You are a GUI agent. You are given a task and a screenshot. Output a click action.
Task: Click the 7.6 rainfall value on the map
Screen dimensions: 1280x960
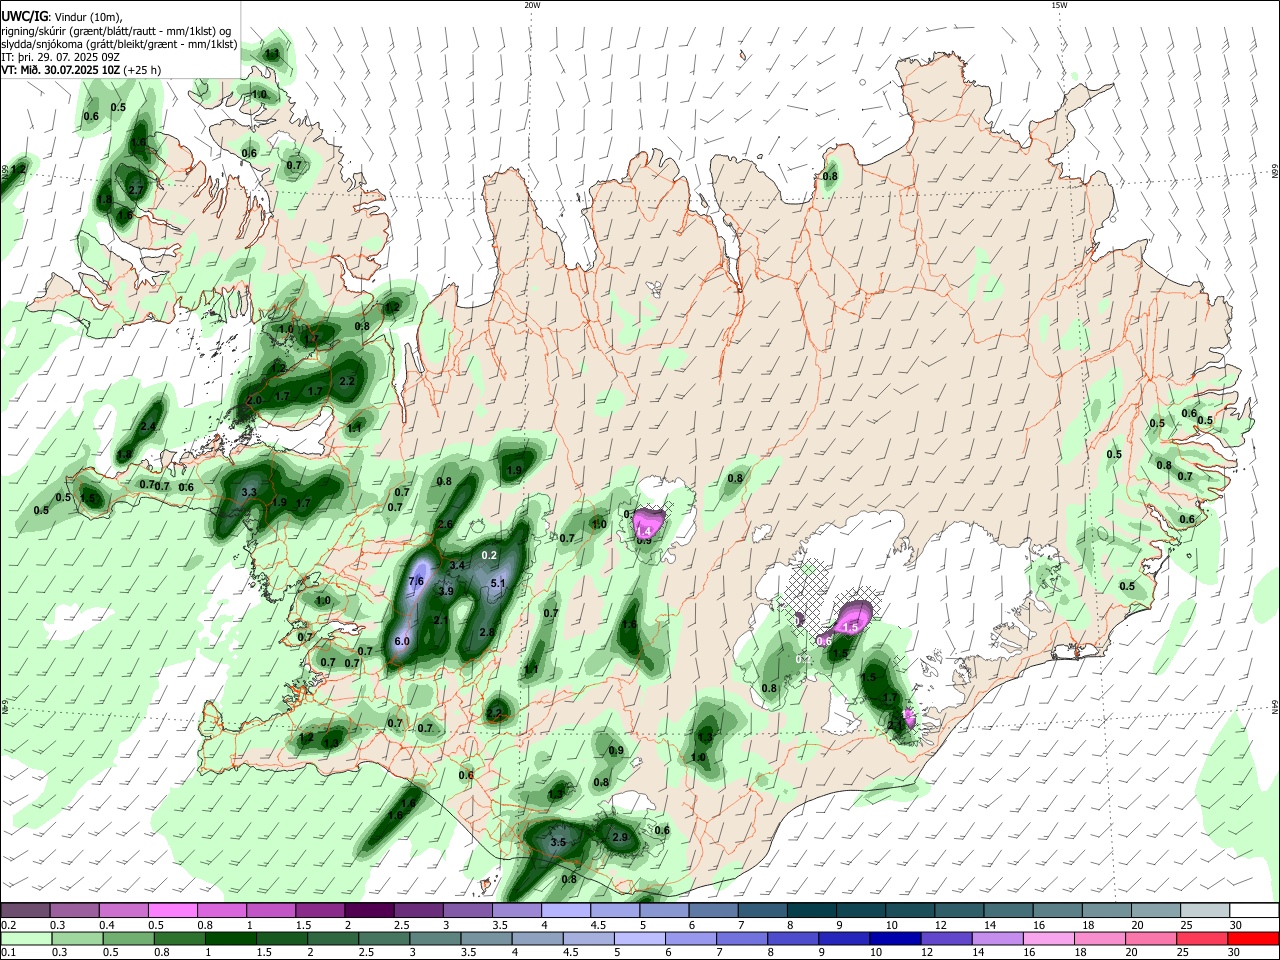[418, 581]
